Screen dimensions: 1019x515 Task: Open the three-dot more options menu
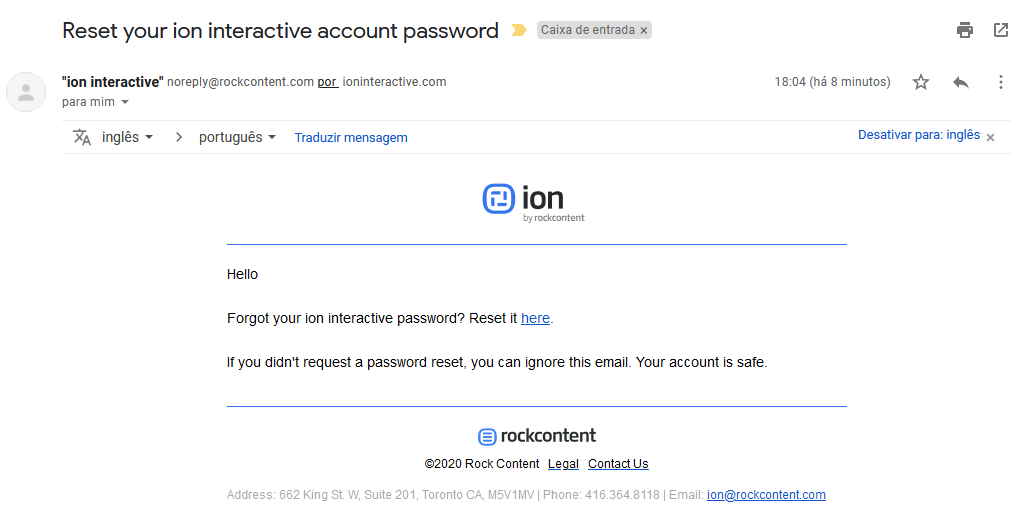pyautogui.click(x=1001, y=82)
